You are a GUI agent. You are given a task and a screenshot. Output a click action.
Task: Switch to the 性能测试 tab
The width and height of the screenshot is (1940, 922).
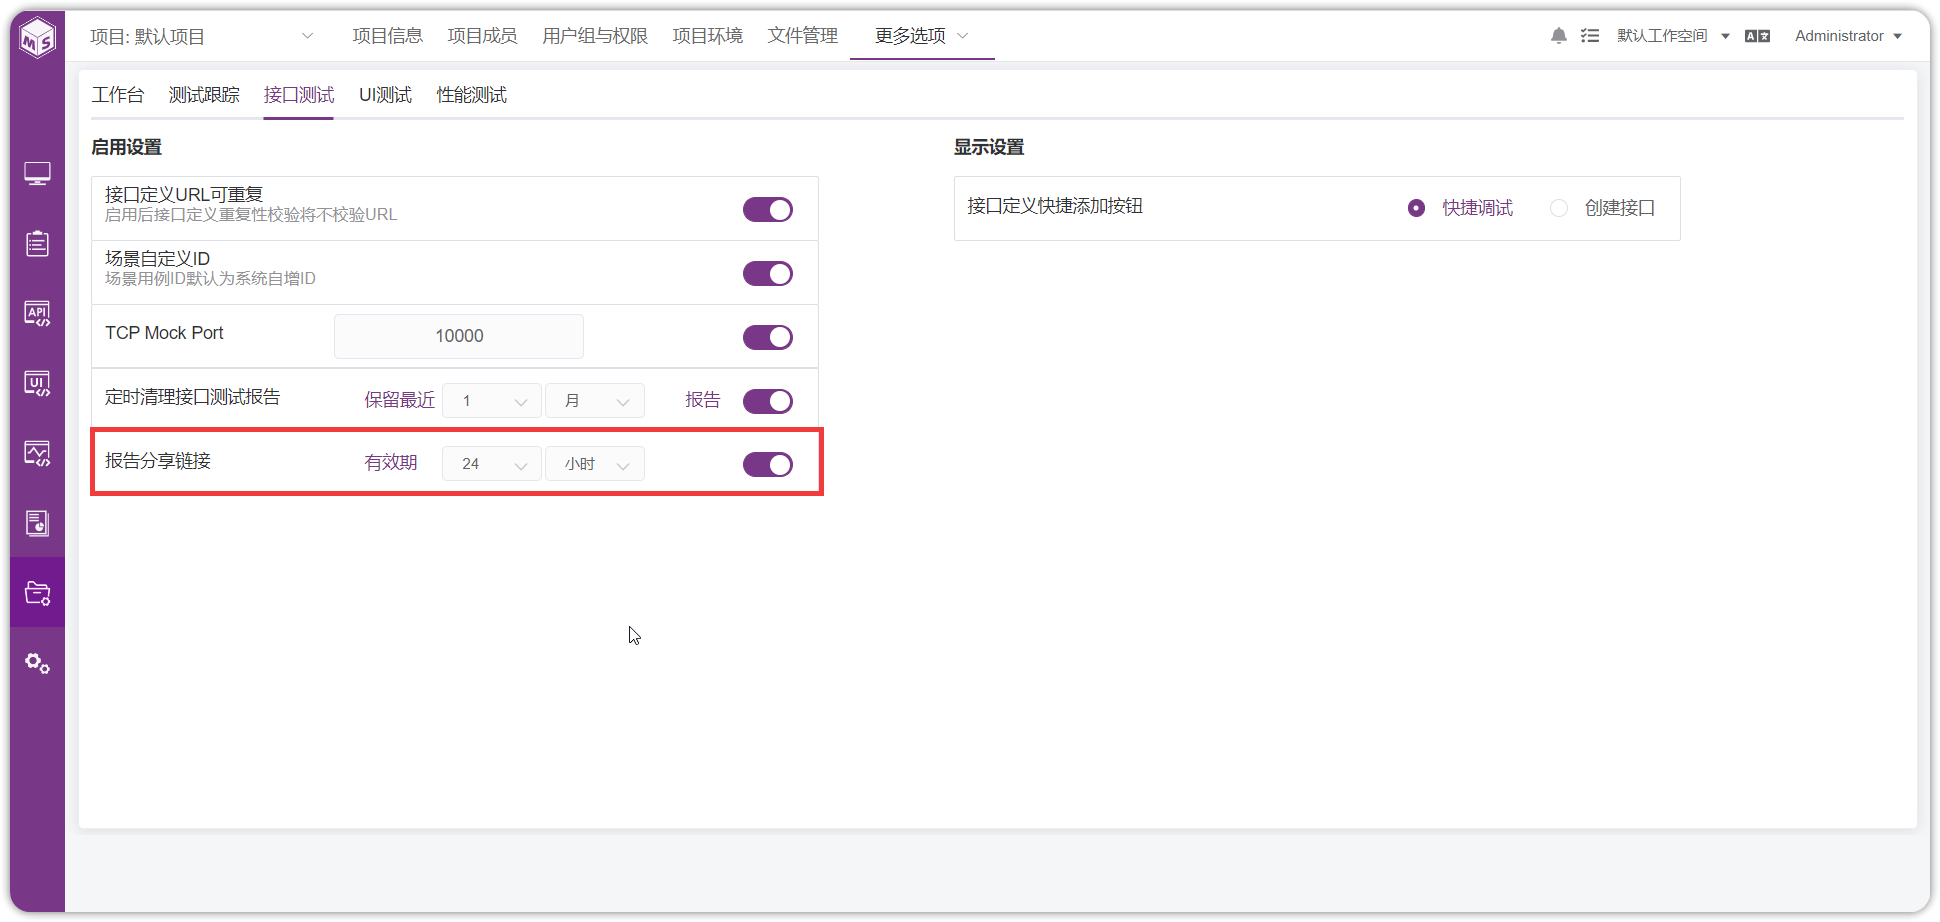(x=472, y=95)
